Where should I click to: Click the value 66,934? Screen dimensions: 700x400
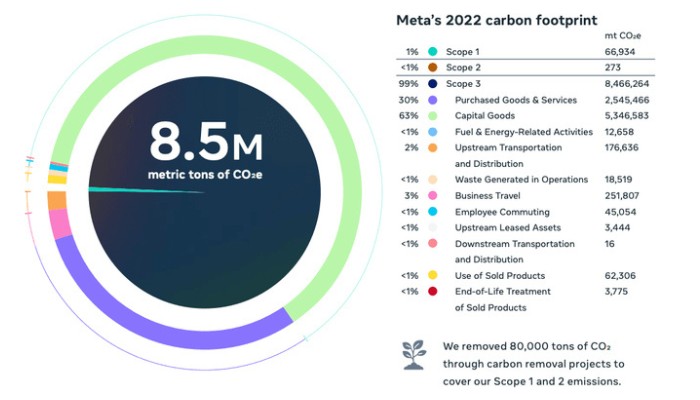point(620,52)
